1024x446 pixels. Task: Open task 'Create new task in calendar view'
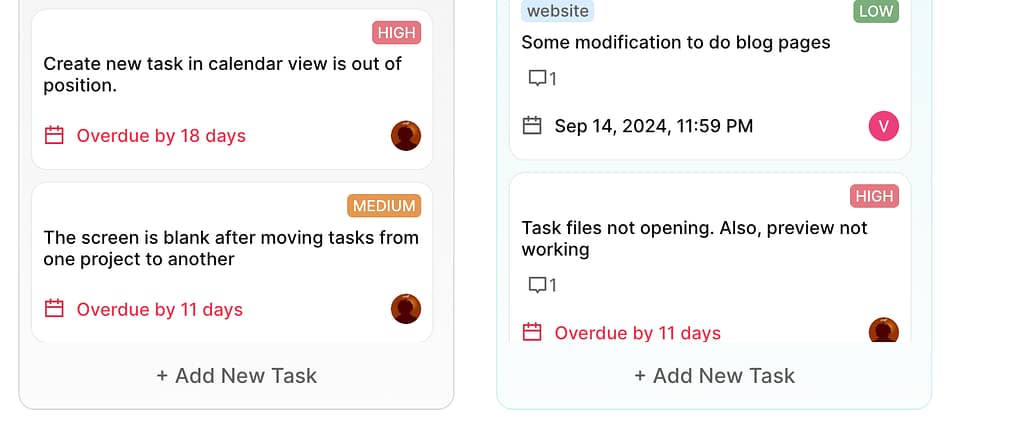222,74
